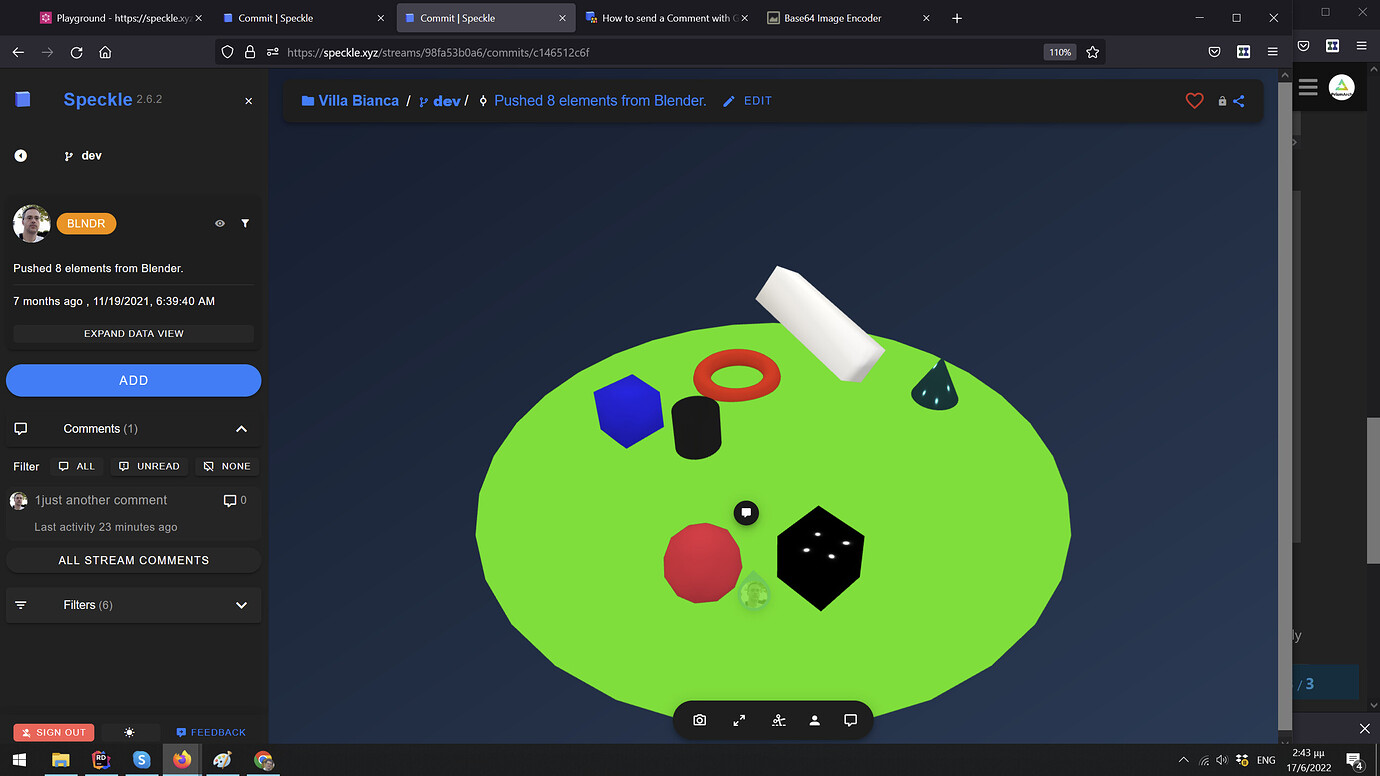The width and height of the screenshot is (1380, 776).
Task: Click EXPAND DATA VIEW button
Action: [x=134, y=334]
